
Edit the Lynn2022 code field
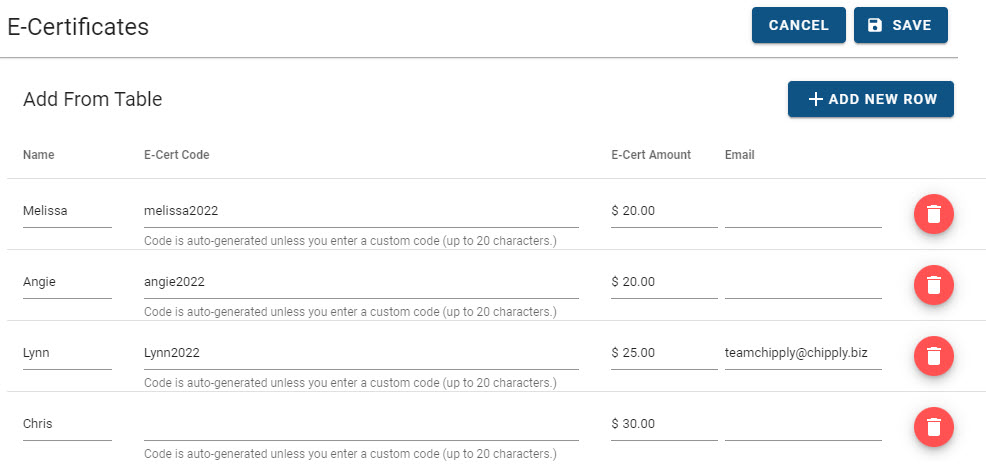point(362,354)
